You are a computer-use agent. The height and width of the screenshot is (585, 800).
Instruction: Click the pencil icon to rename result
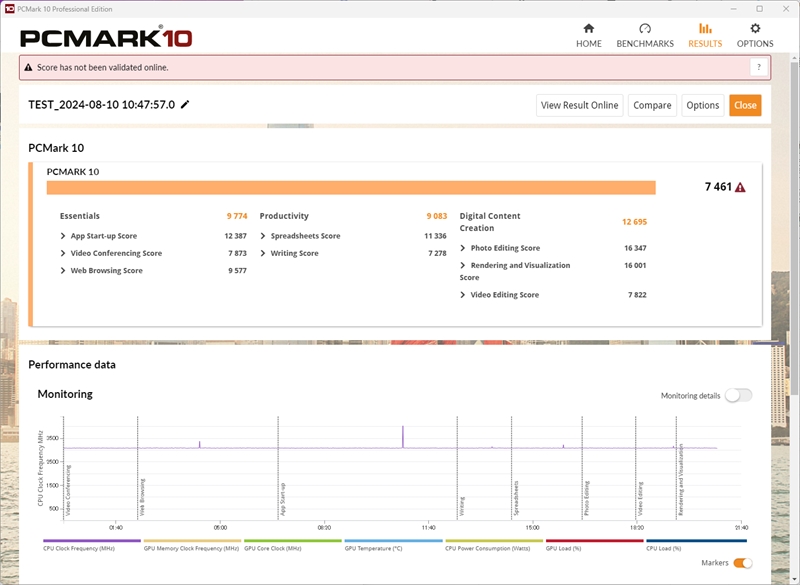185,105
